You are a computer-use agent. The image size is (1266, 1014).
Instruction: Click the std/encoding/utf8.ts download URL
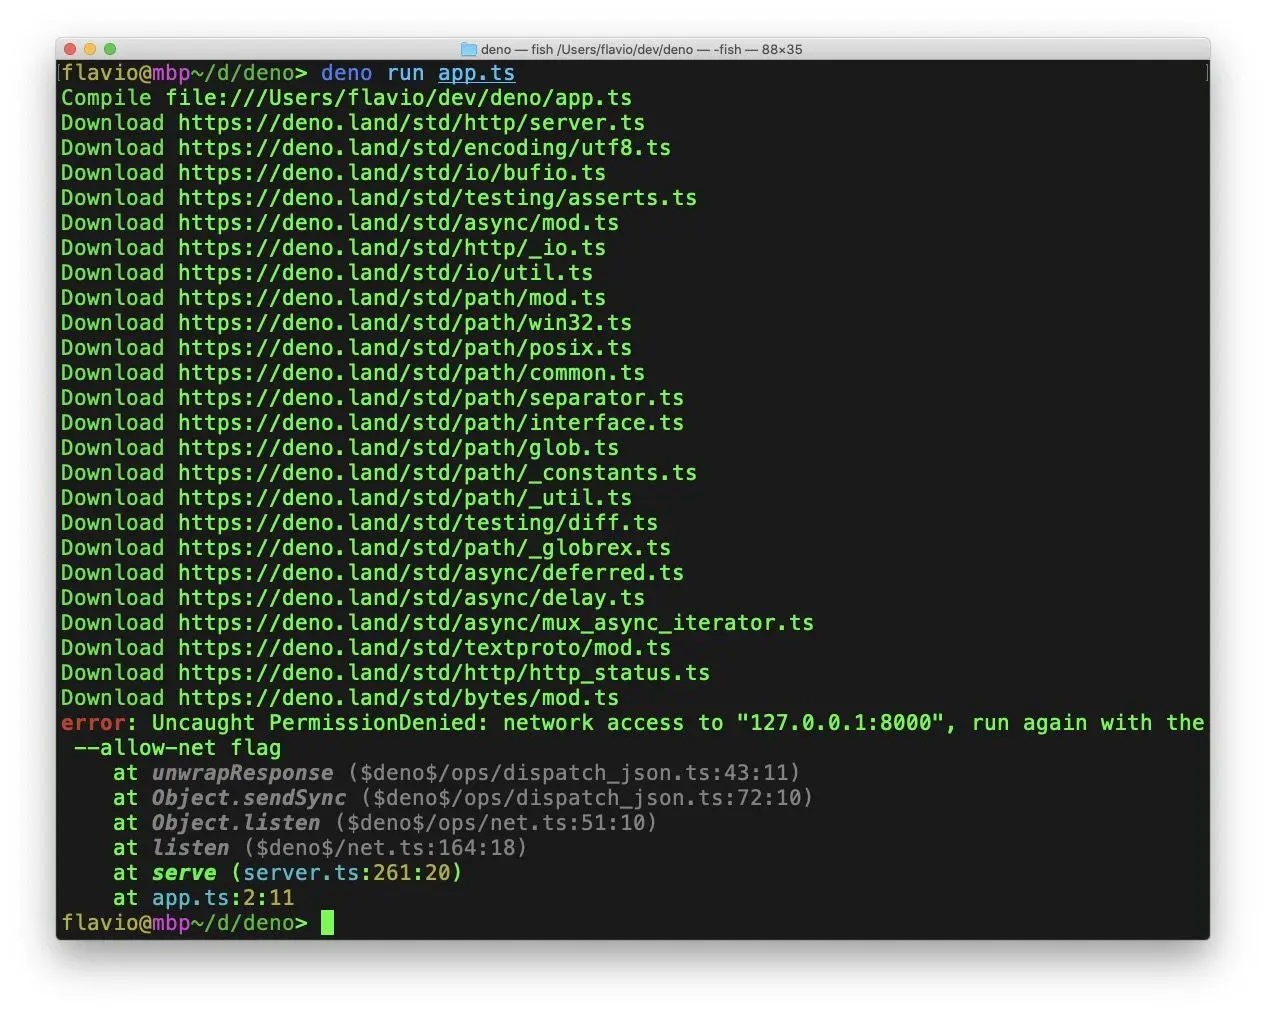click(x=424, y=148)
